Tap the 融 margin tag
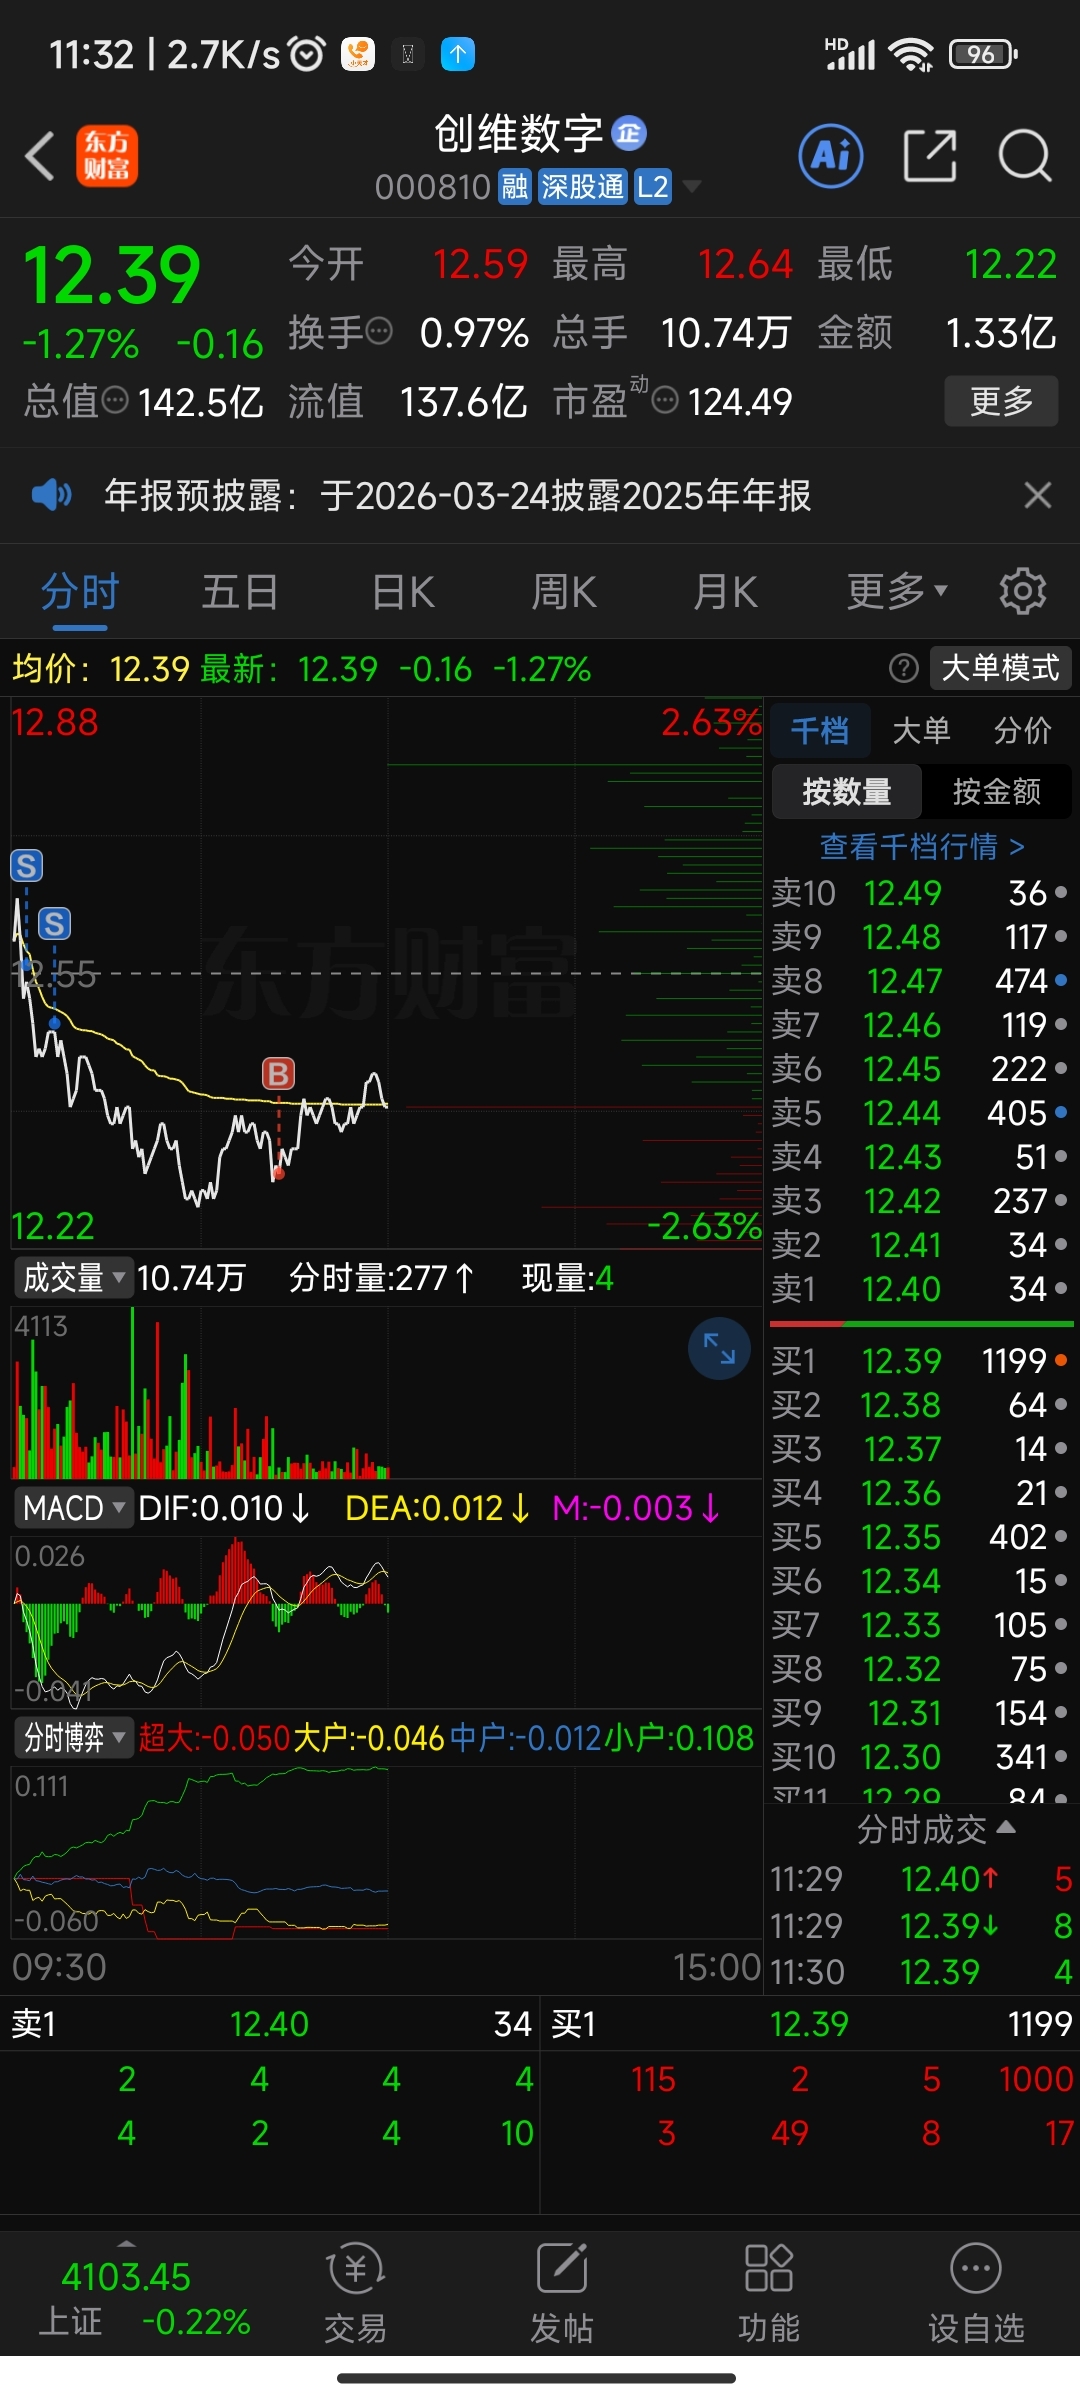1080x2400 pixels. [x=515, y=187]
